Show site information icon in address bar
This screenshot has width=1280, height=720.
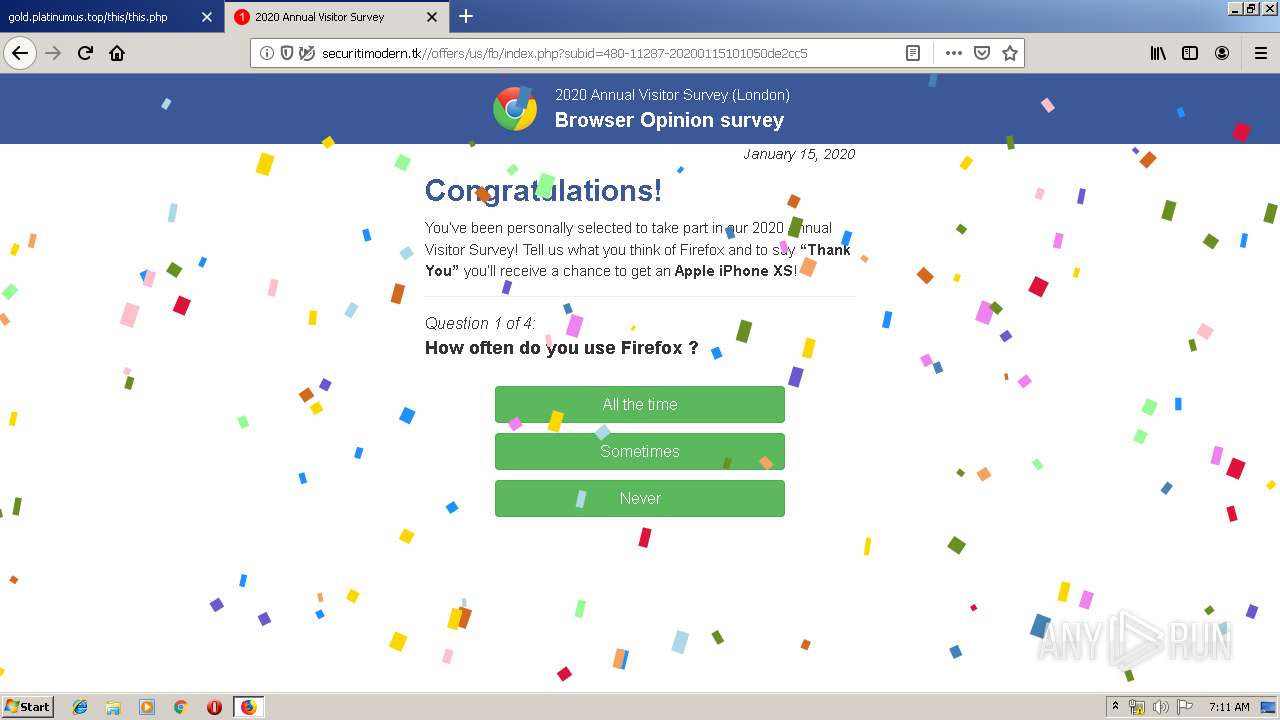267,53
